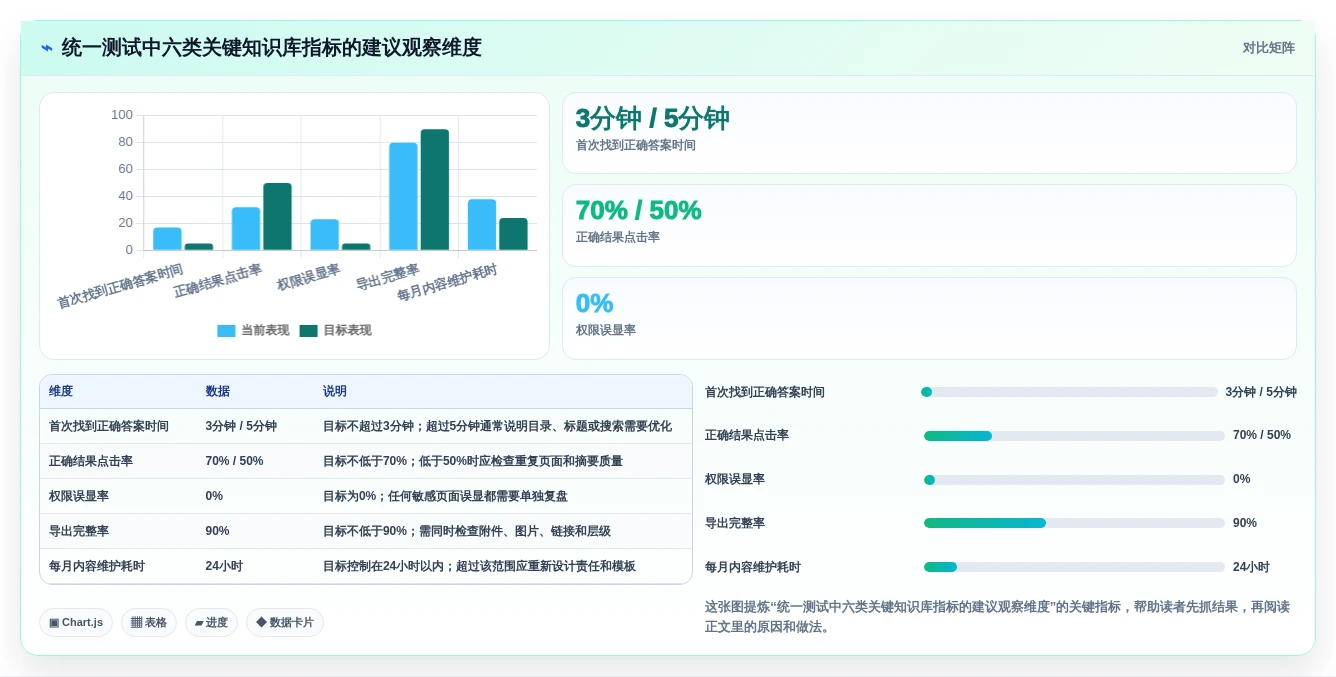The height and width of the screenshot is (677, 1336).
Task: Click the 0% stat card value
Action: coord(594,303)
